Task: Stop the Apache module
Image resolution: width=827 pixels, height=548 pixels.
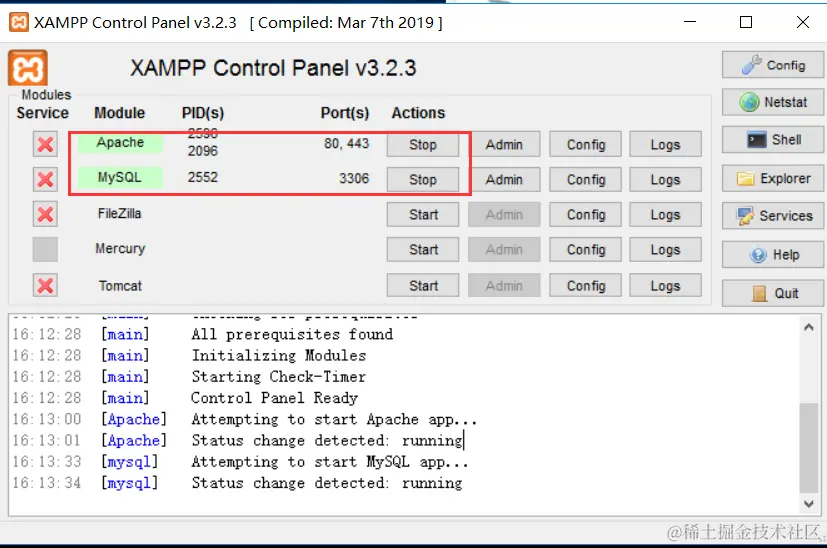Action: coord(423,145)
